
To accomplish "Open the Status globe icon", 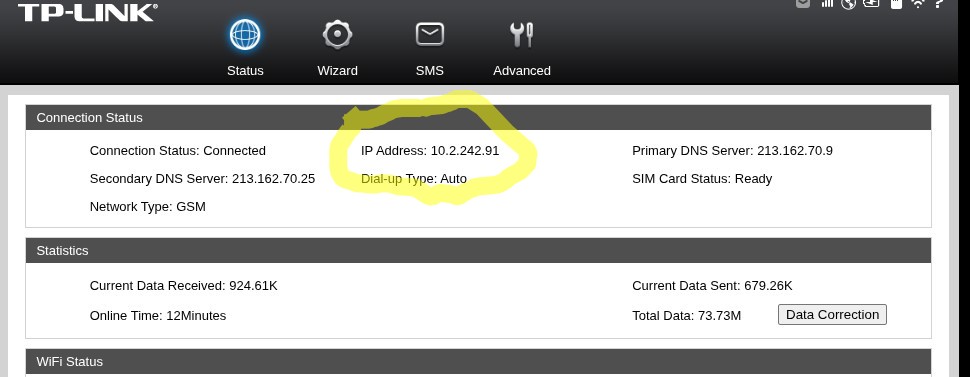I will tap(245, 34).
